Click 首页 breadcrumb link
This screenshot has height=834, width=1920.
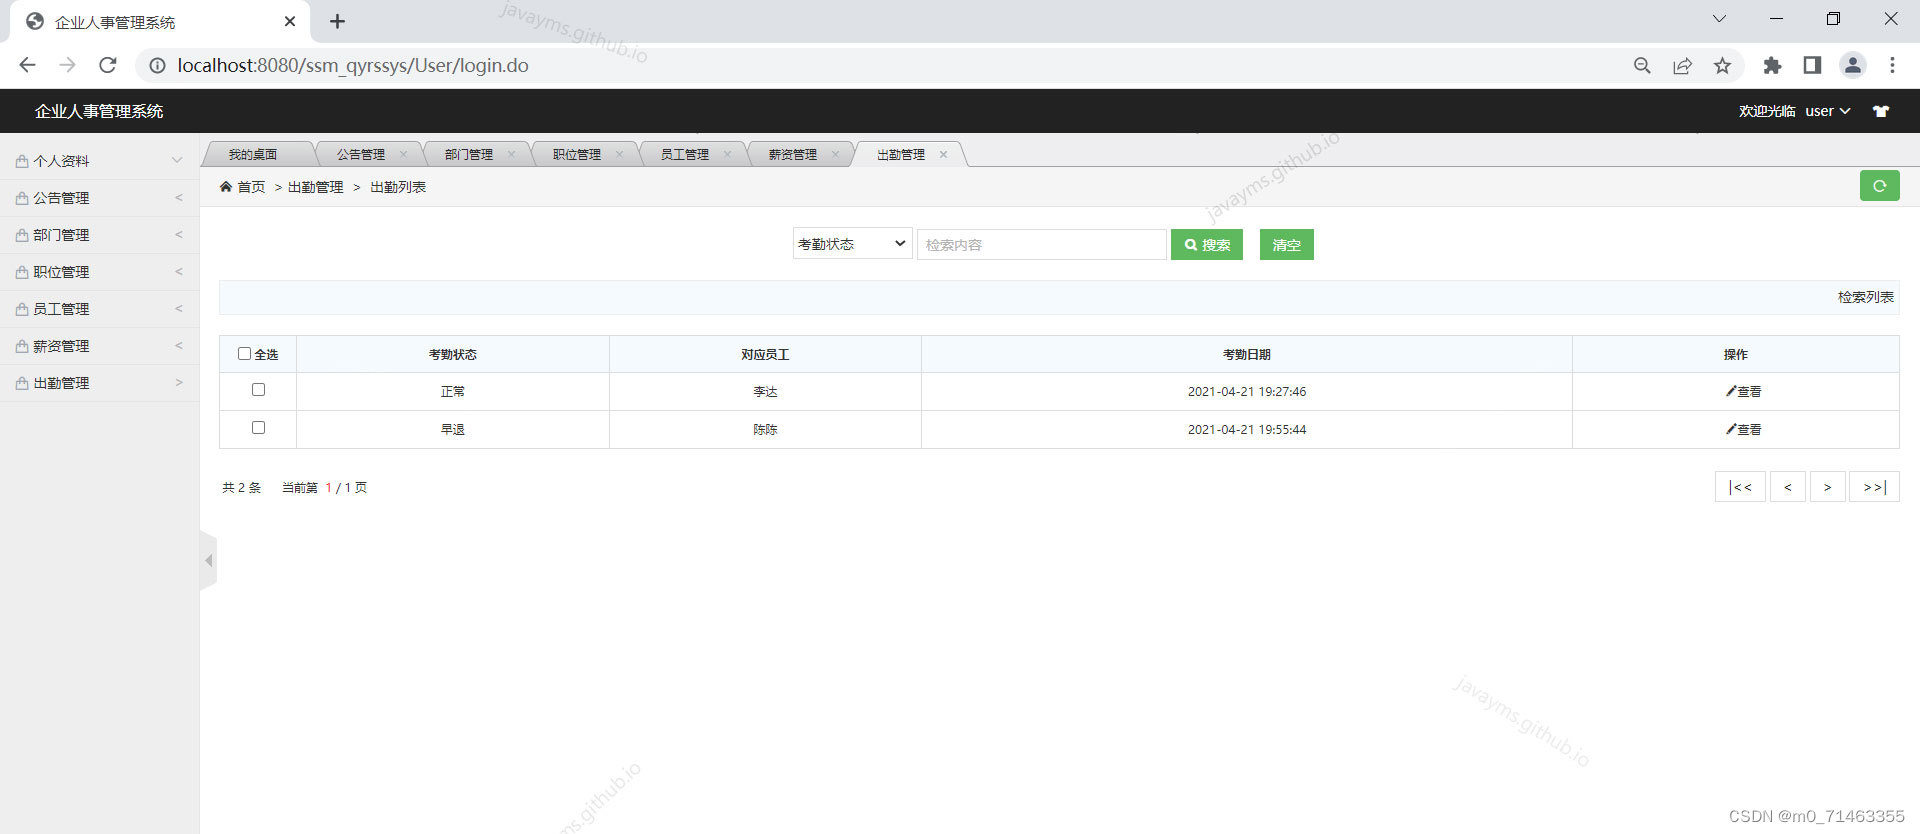(x=251, y=187)
